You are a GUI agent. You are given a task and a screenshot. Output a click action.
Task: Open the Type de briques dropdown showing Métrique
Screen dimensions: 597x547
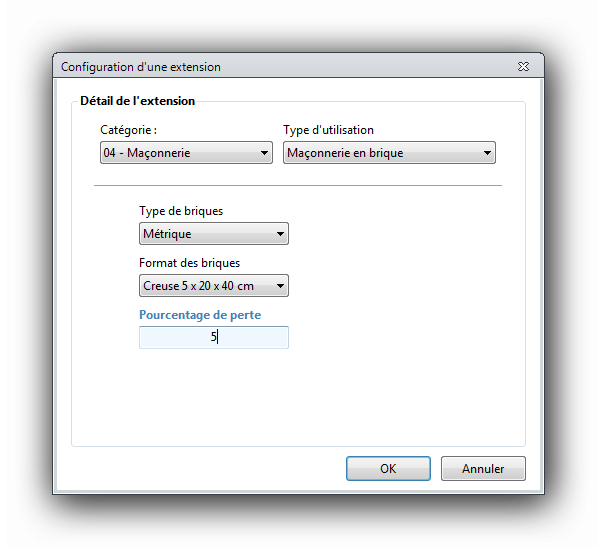[214, 233]
